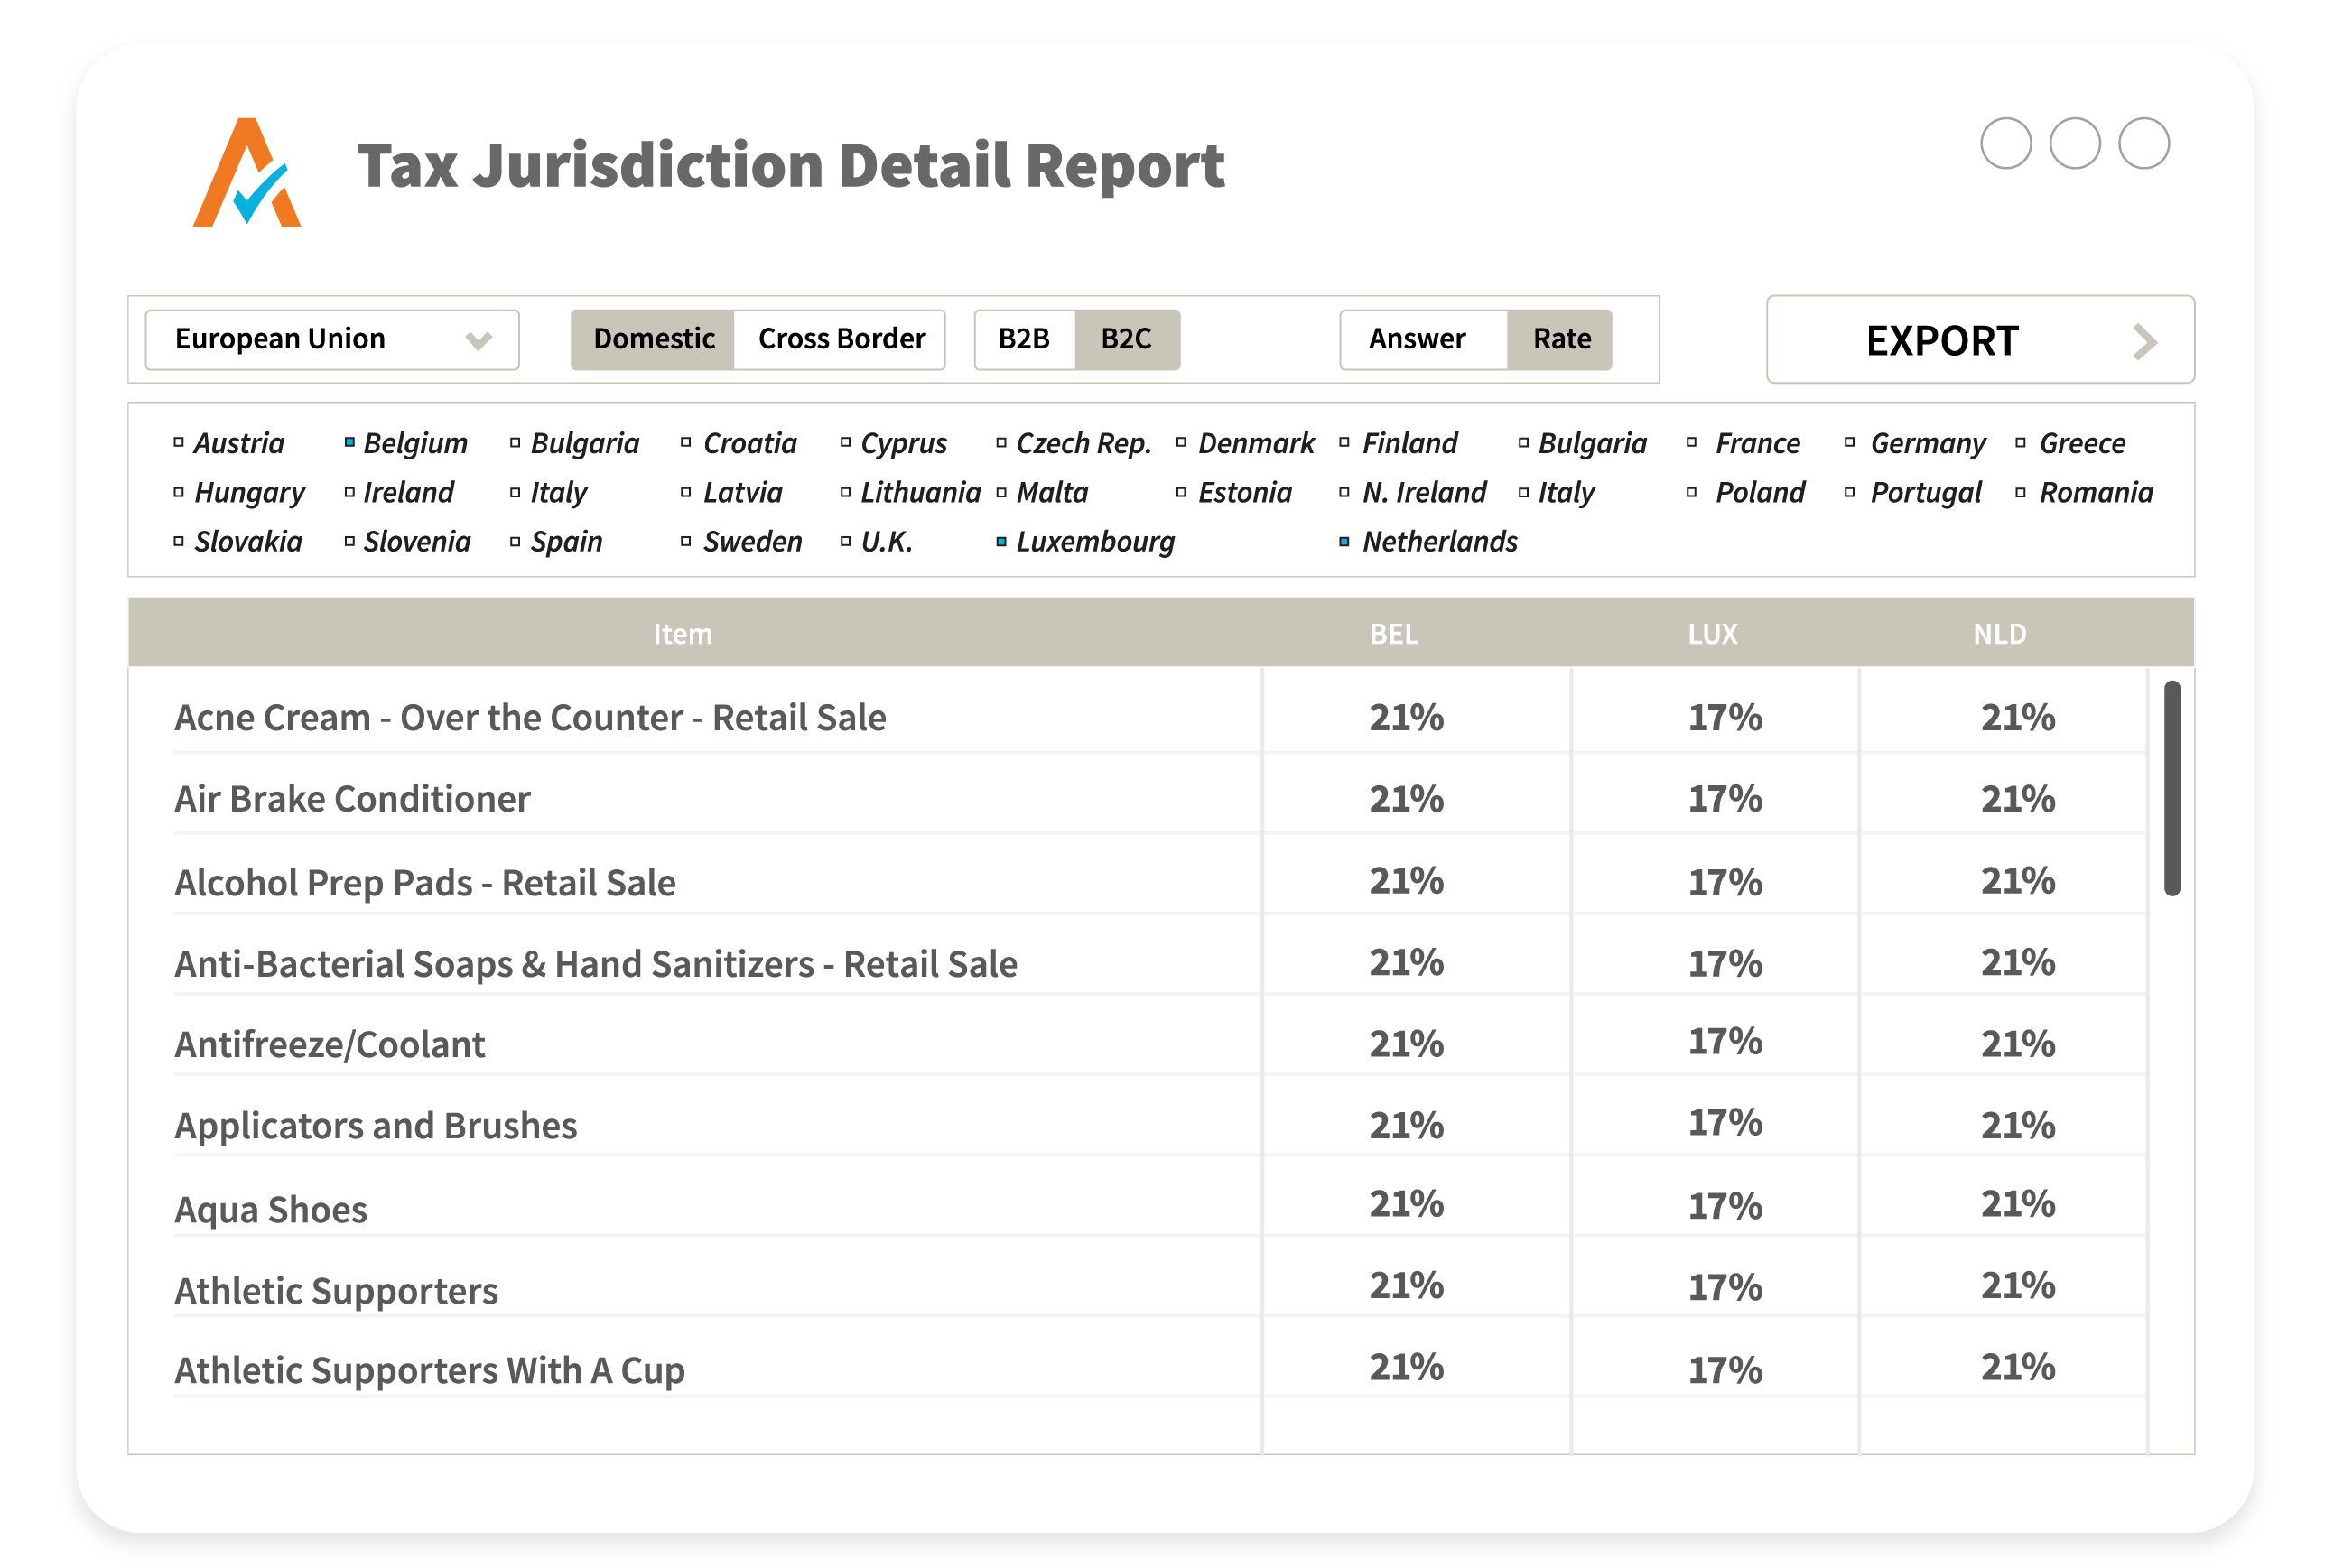Screen dimensions: 2334x1568
Task: Click the LUX column header
Action: [x=1711, y=634]
